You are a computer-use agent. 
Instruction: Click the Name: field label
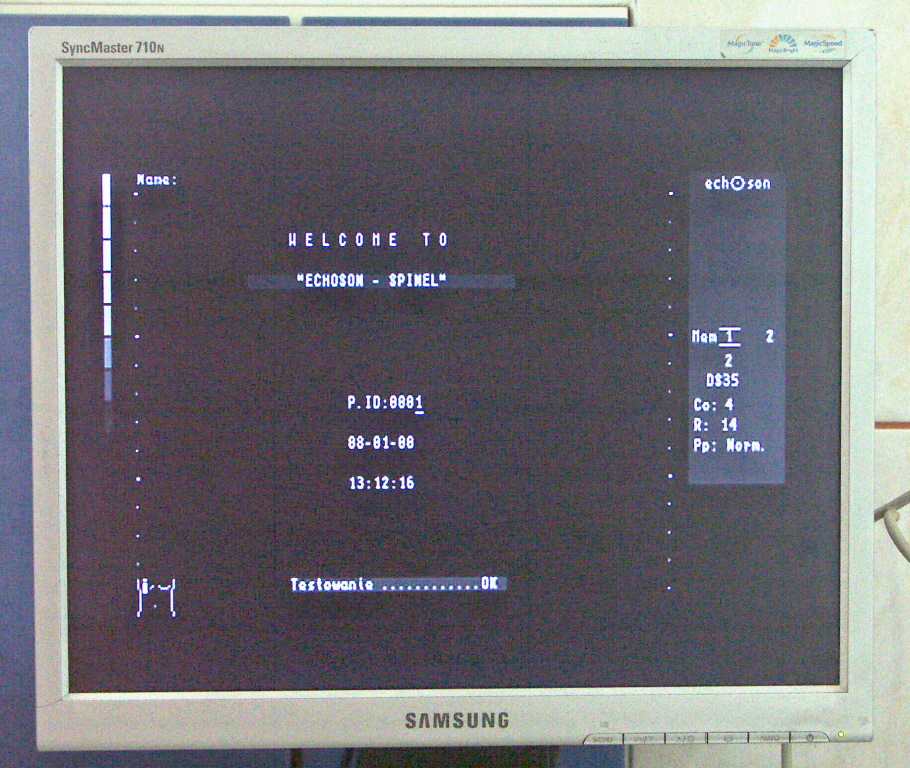pyautogui.click(x=156, y=179)
